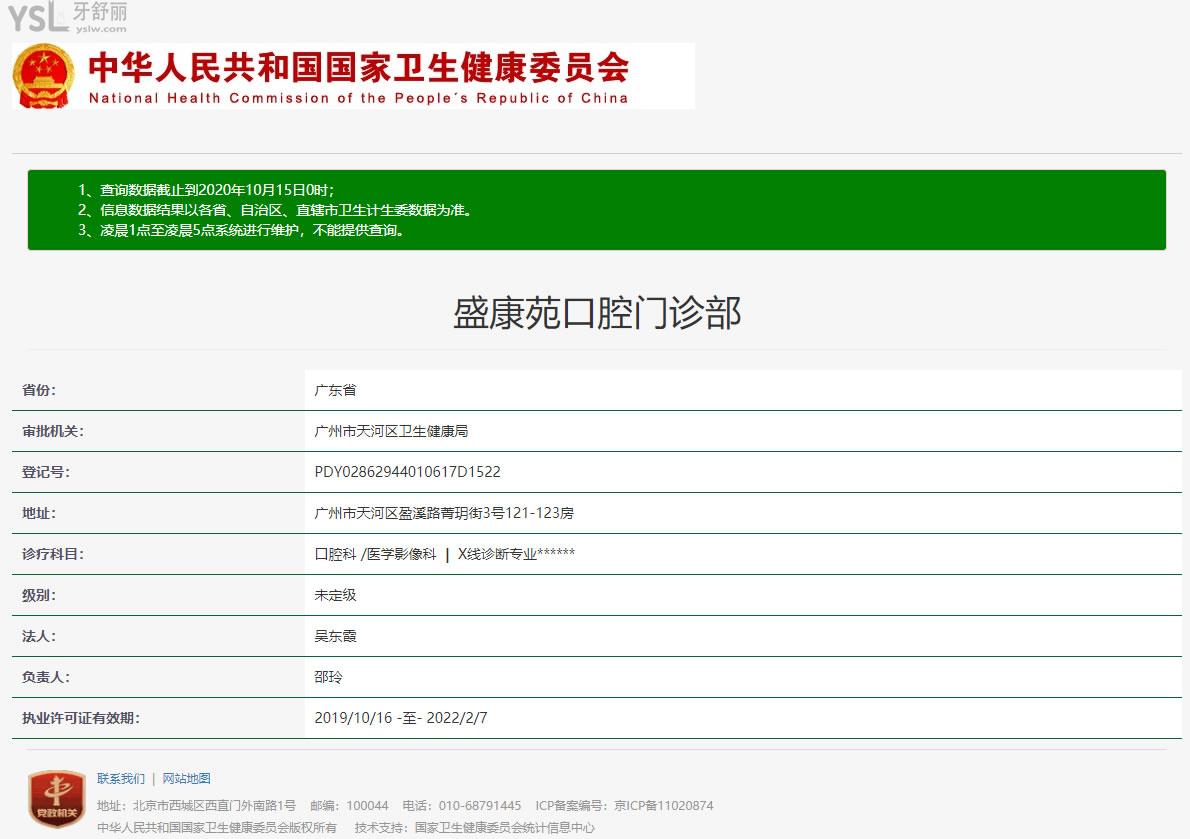The width and height of the screenshot is (1190, 839).
Task: Click the 审批机关: label
Action: pyautogui.click(x=53, y=431)
